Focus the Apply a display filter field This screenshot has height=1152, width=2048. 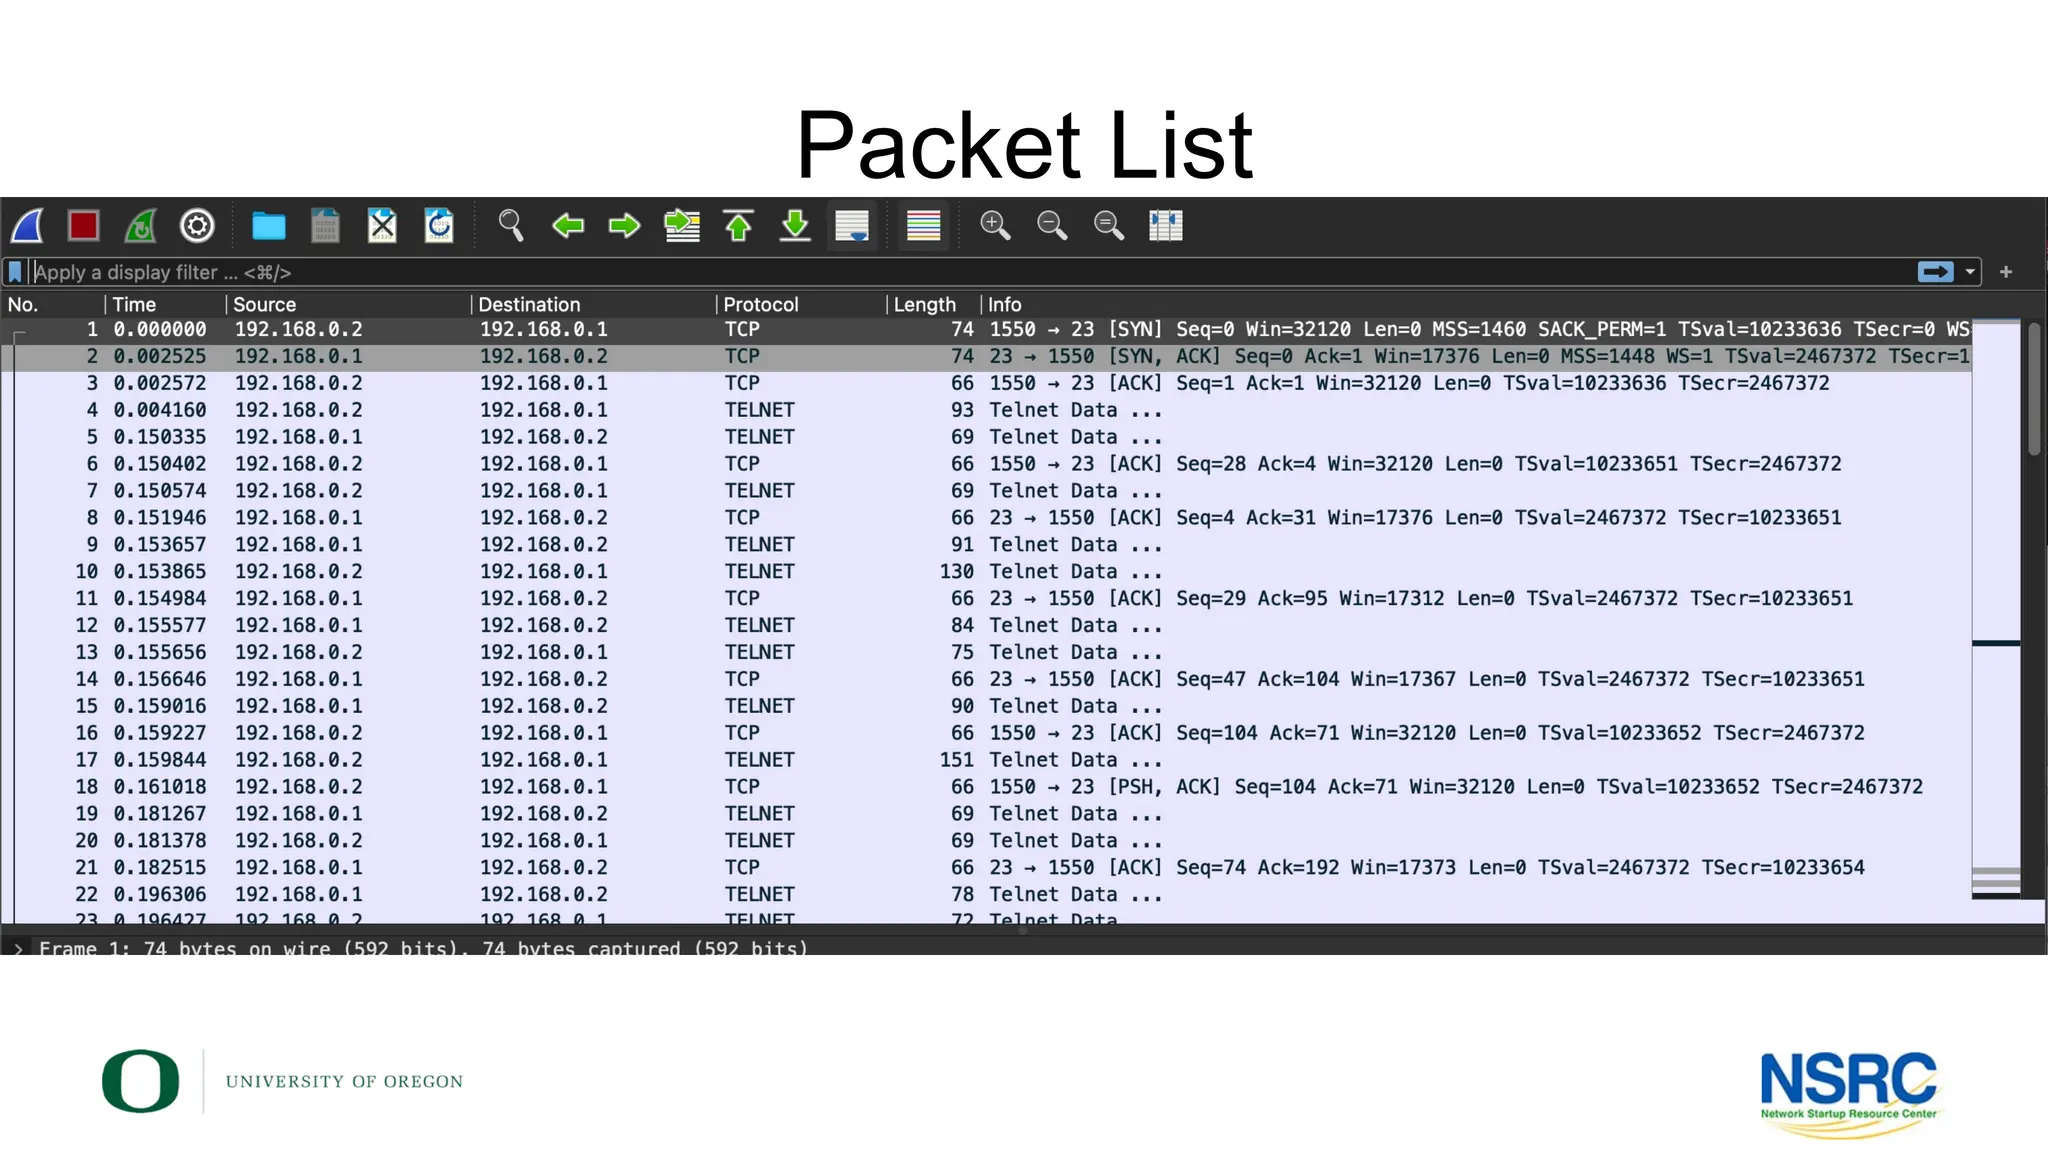[970, 272]
